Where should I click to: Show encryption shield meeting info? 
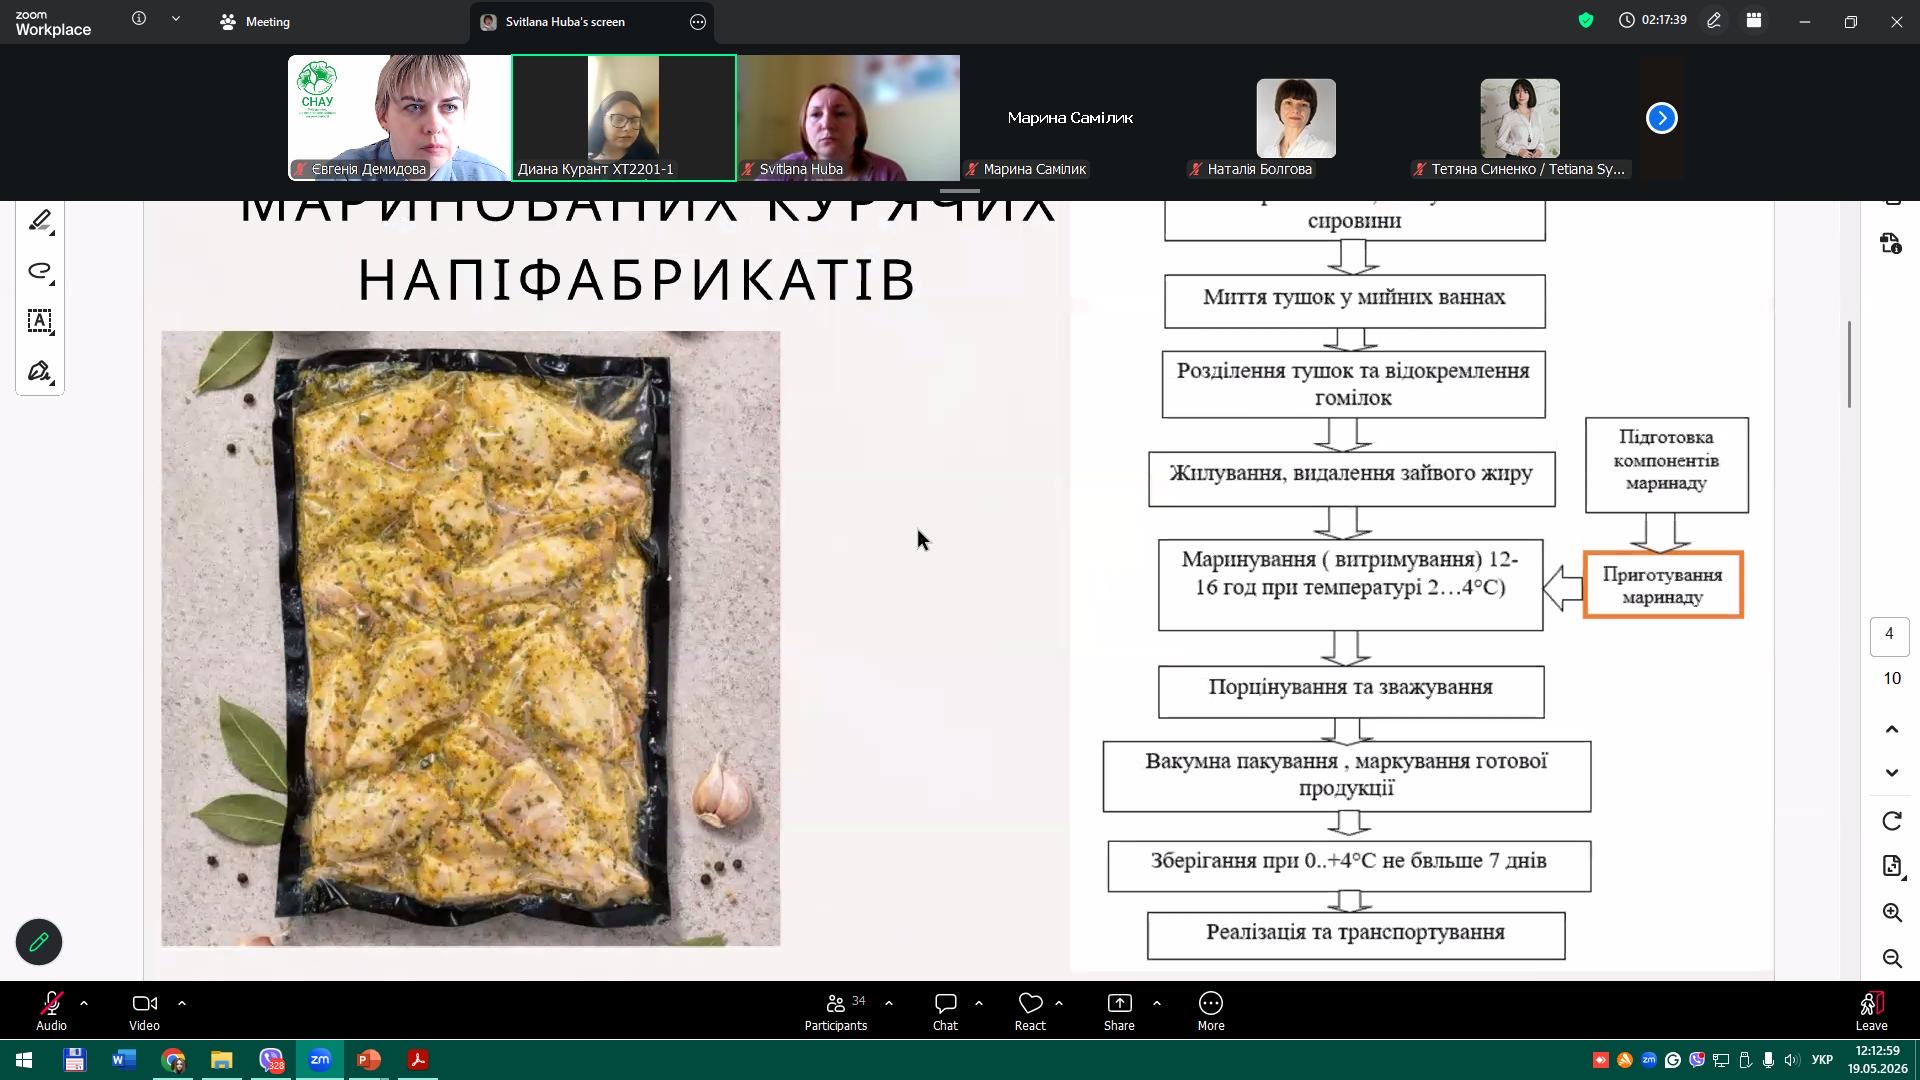point(1586,20)
